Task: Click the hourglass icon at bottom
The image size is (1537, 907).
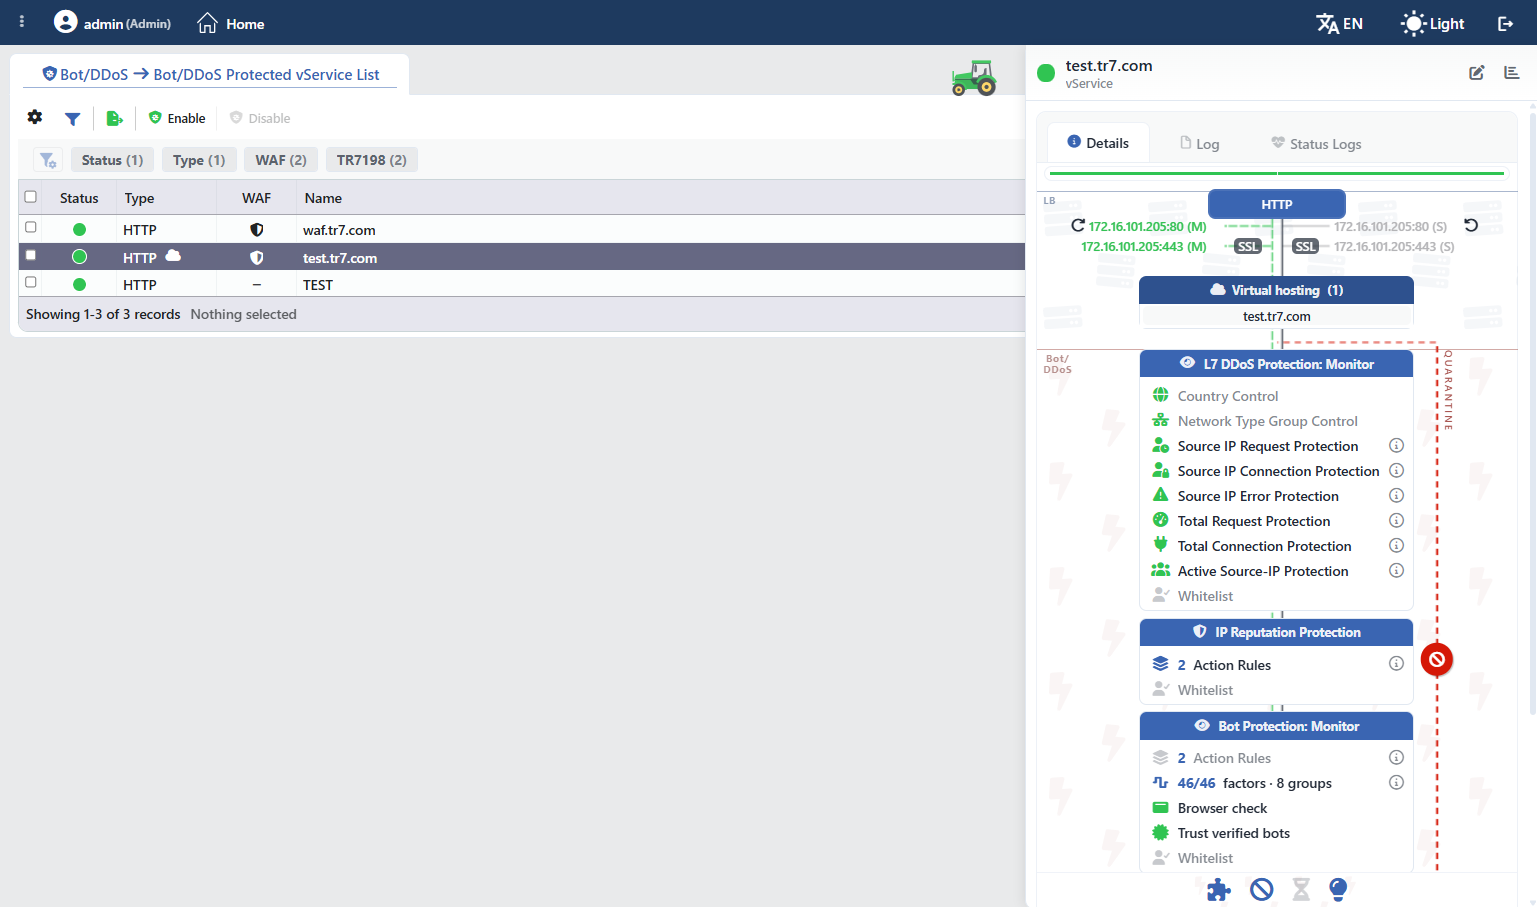Action: [x=1301, y=889]
